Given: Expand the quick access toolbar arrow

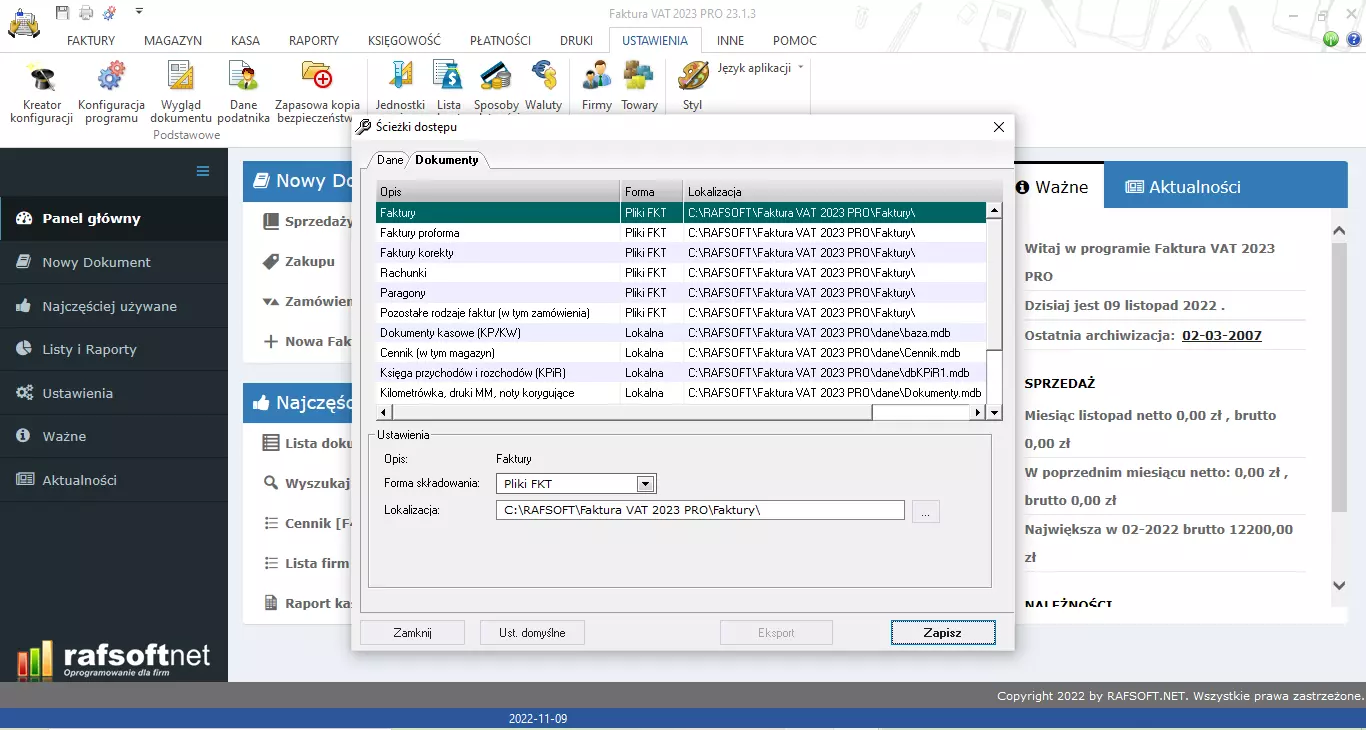Looking at the screenshot, I should 139,9.
